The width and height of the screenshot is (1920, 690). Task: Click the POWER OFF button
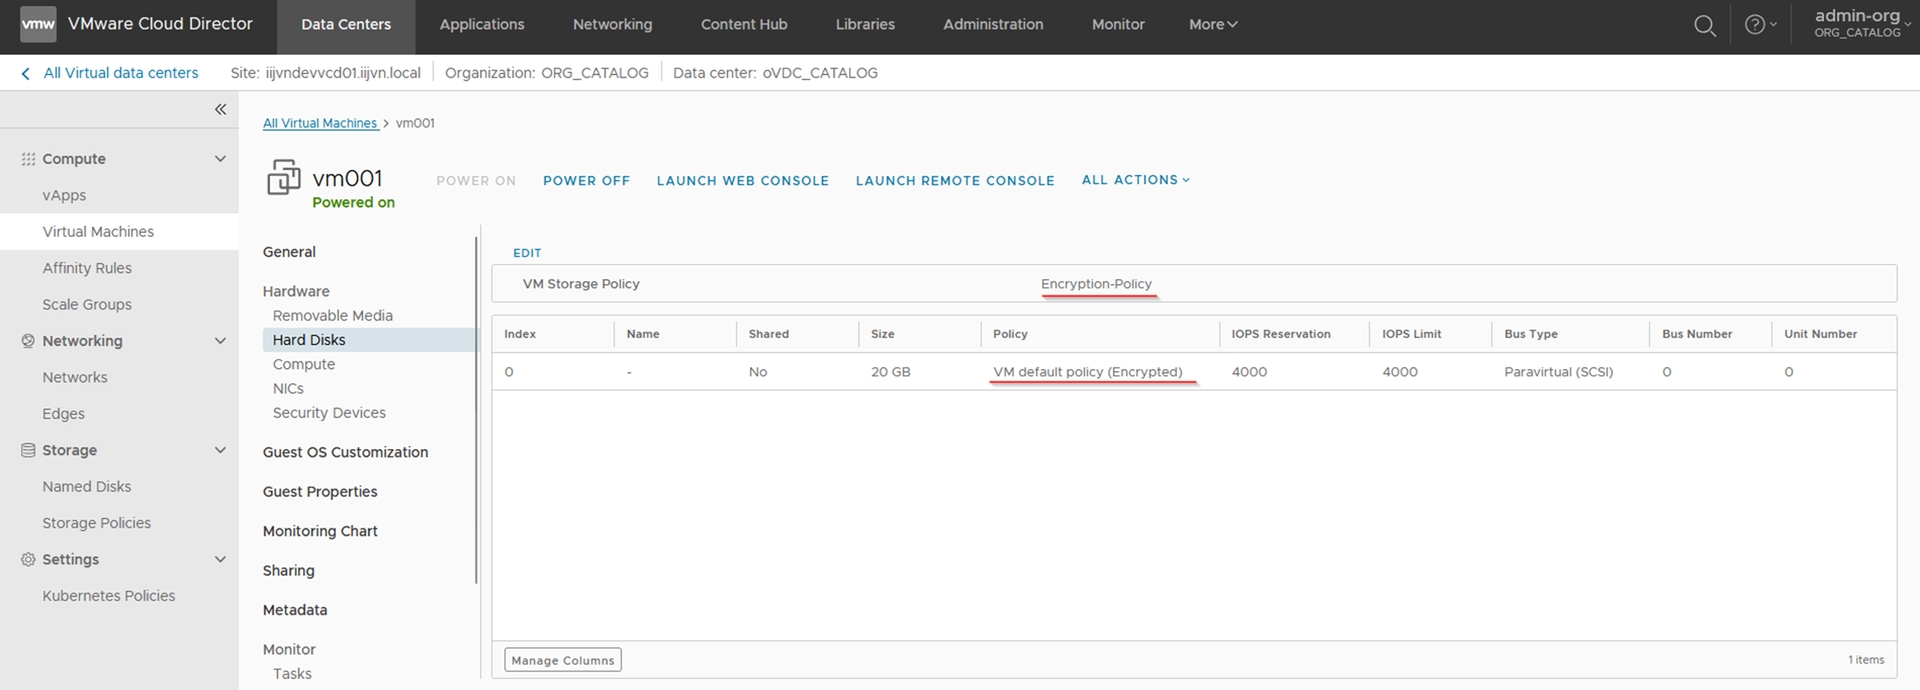coord(586,181)
